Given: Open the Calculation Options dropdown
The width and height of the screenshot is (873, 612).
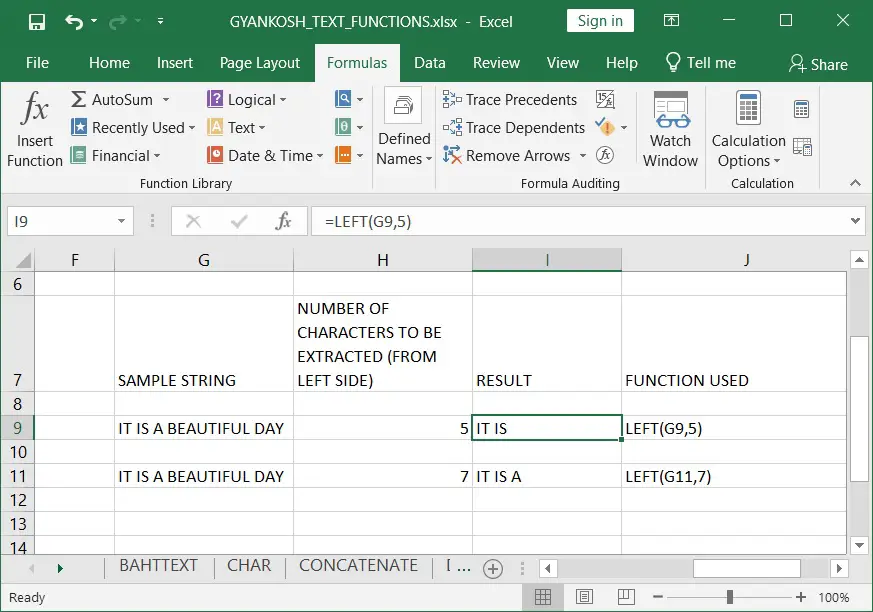Looking at the screenshot, I should [749, 129].
